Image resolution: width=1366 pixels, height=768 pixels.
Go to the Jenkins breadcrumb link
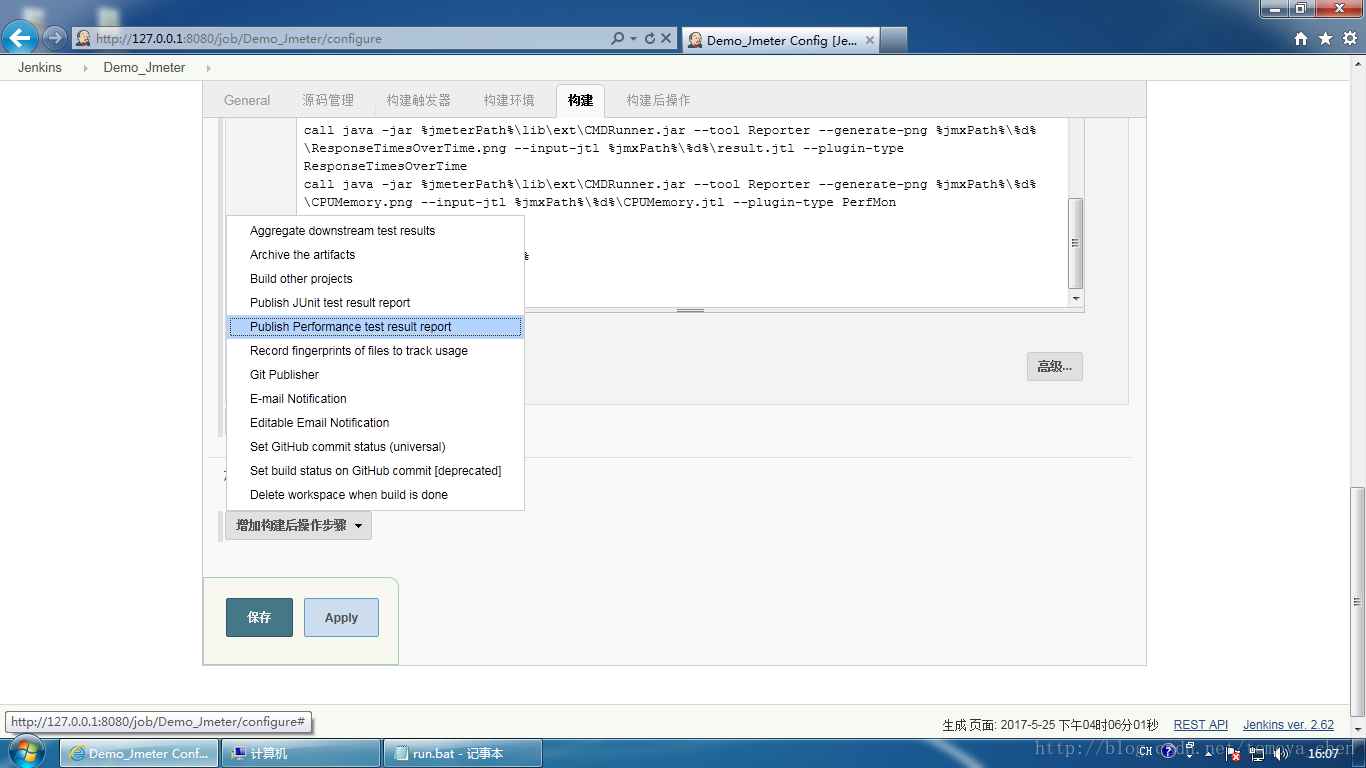[40, 68]
